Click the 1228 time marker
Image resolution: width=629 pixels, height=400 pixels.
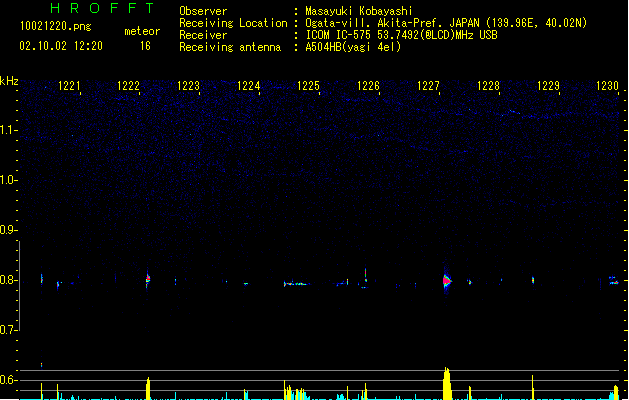(489, 86)
